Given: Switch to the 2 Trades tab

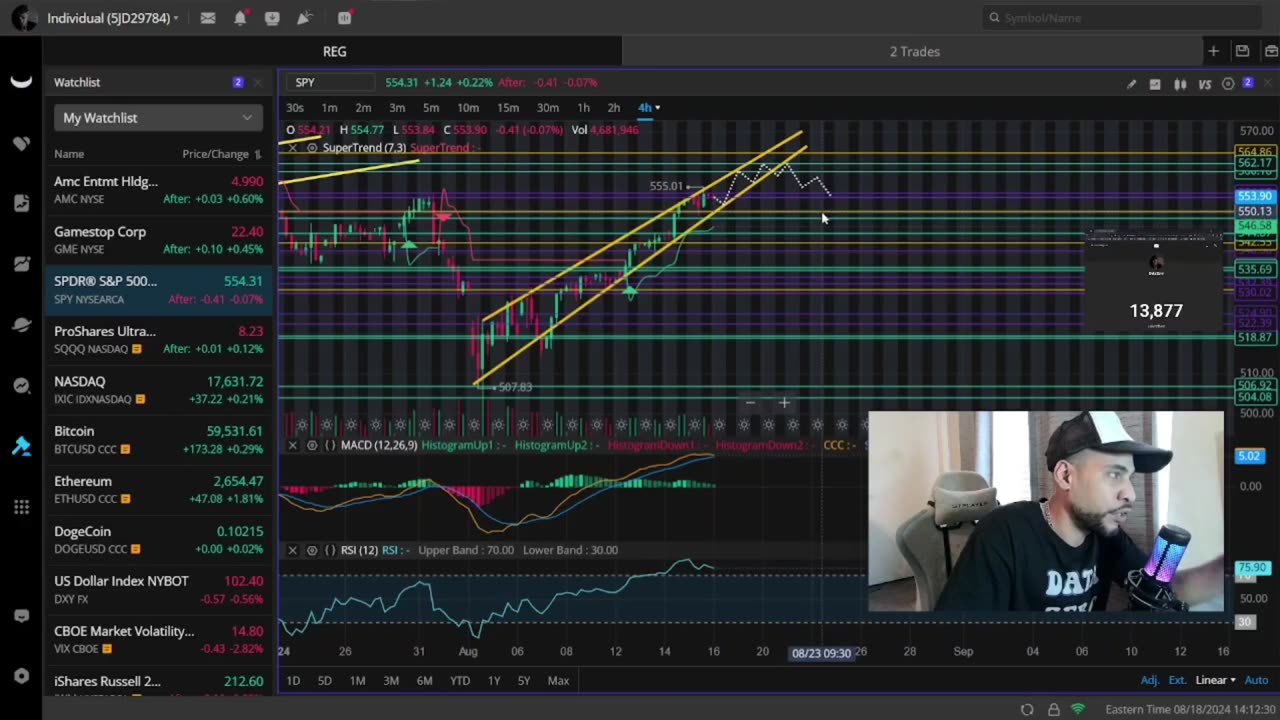Looking at the screenshot, I should click(x=915, y=51).
